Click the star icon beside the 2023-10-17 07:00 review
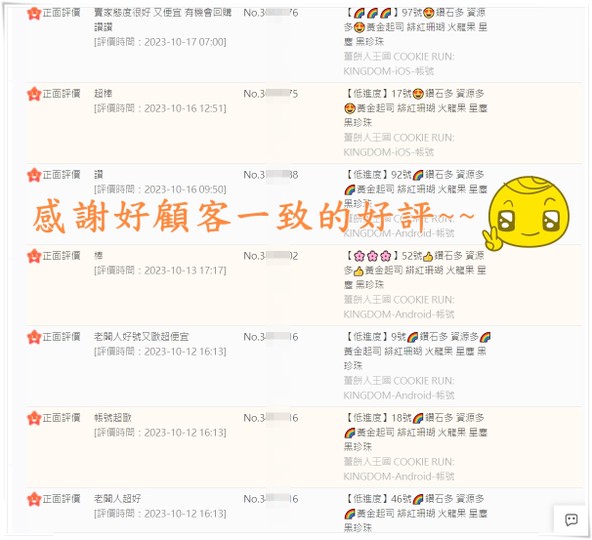Viewport: 592px width, 540px height. click(34, 13)
